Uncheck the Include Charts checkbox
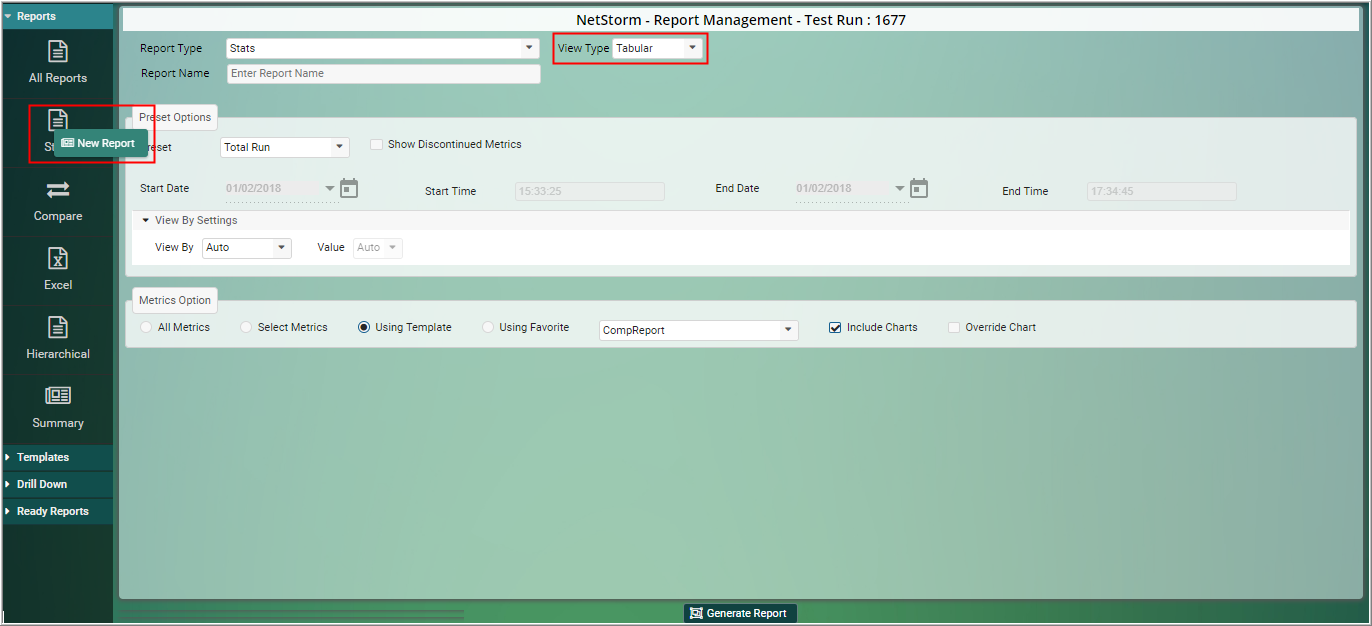The height and width of the screenshot is (626, 1372). [835, 328]
